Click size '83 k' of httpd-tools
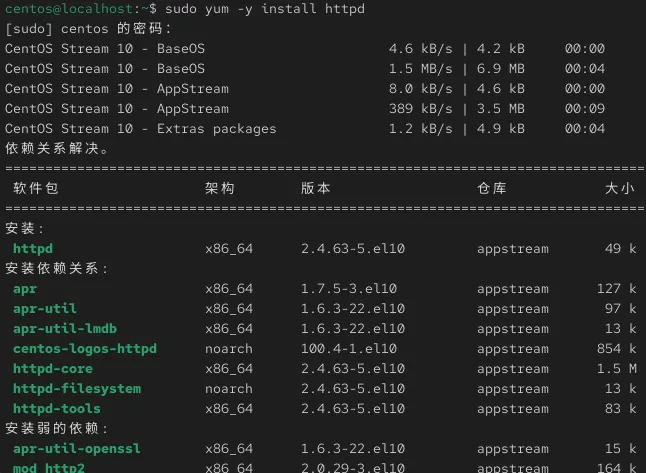646x473 pixels. tap(620, 409)
